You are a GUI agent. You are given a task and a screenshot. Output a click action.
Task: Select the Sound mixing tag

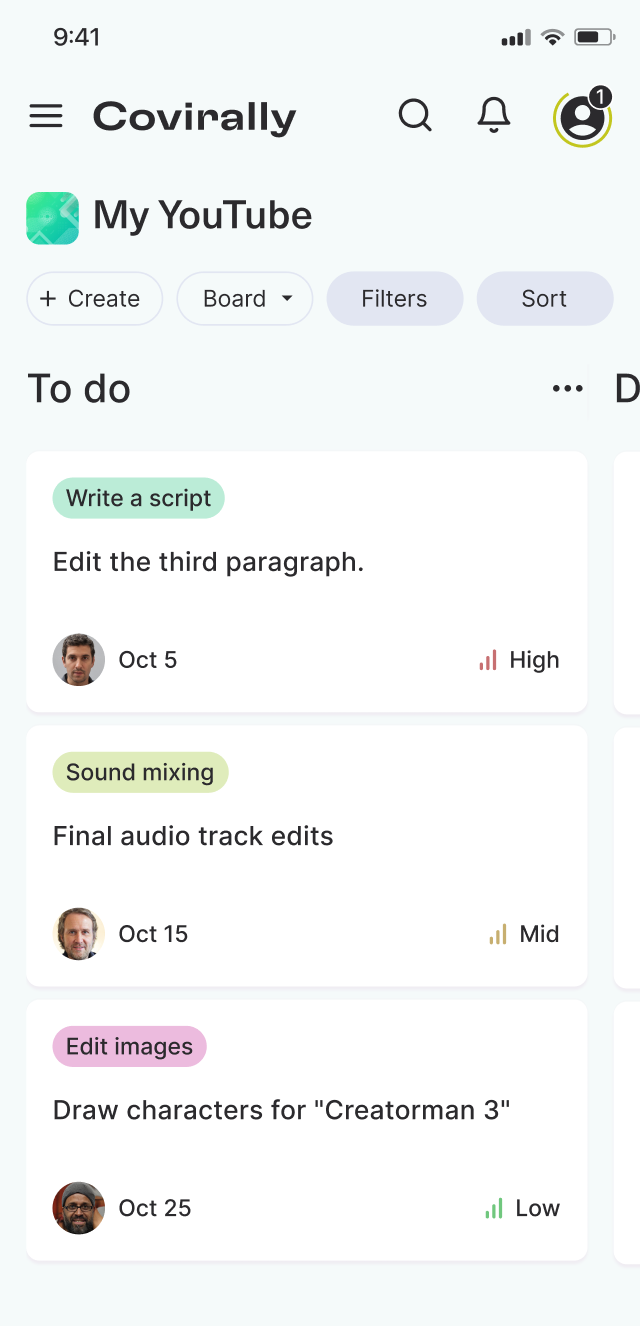pos(140,772)
